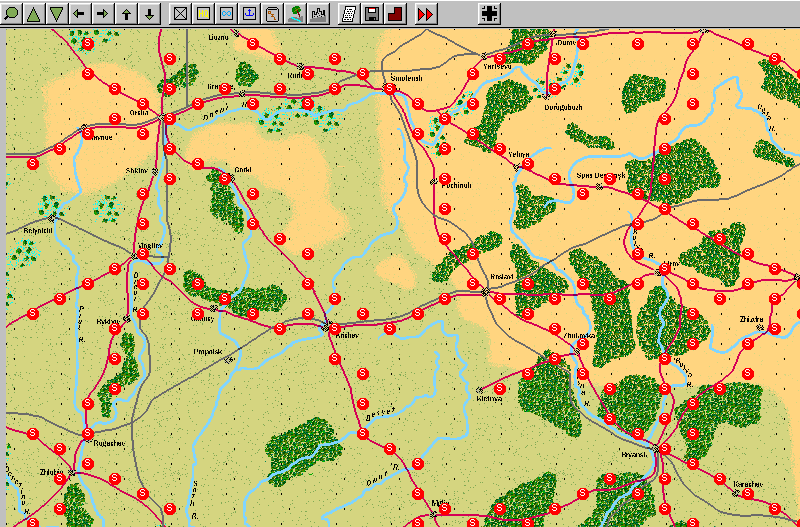
Task: Click the blue anchor toolbar icon
Action: tap(249, 14)
